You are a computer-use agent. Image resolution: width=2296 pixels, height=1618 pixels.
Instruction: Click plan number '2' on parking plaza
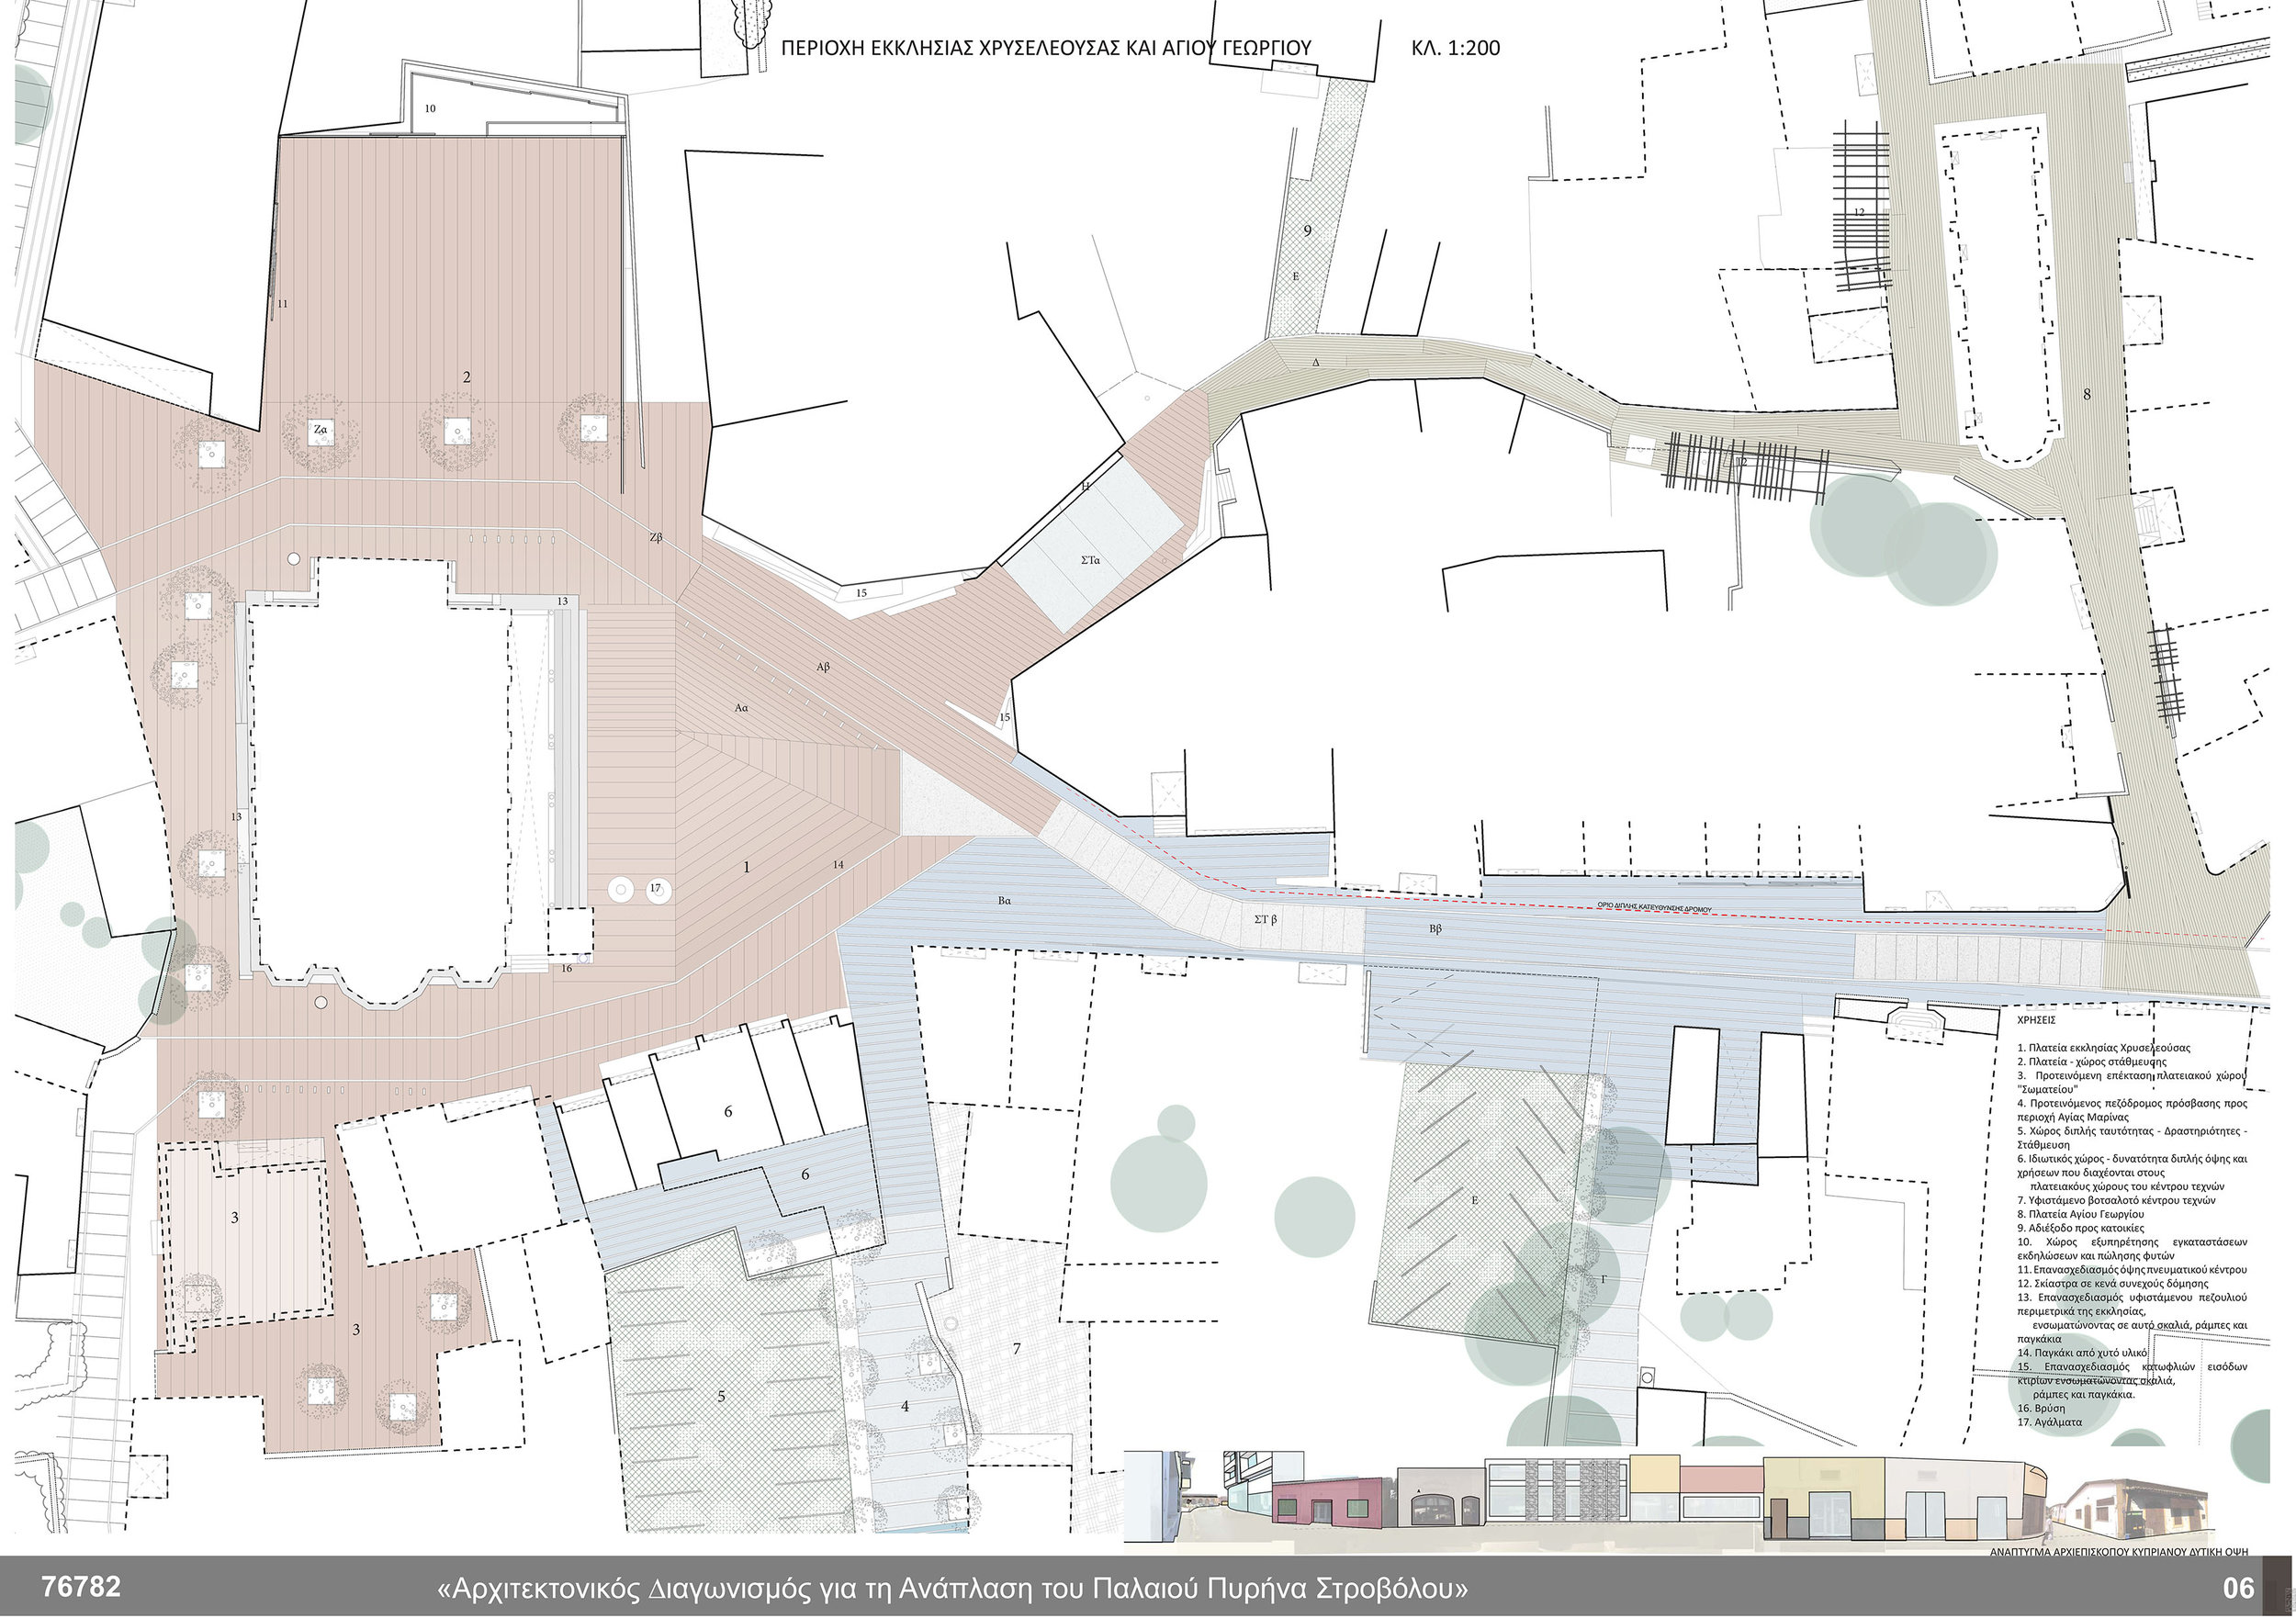(x=466, y=378)
